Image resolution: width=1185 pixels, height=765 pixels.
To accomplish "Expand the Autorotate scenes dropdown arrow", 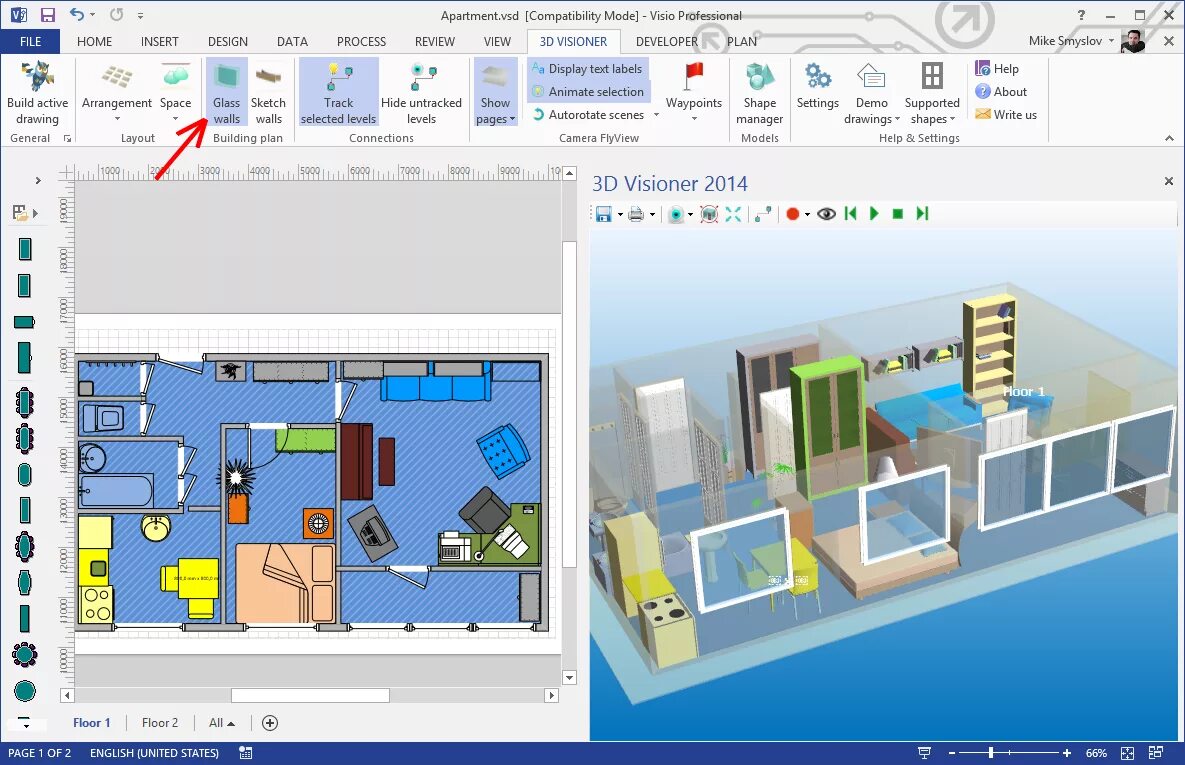I will (656, 115).
